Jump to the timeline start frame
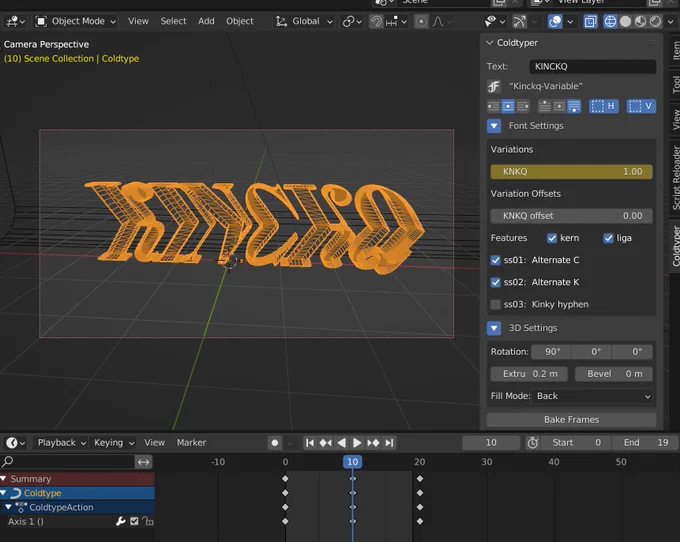 [310, 443]
